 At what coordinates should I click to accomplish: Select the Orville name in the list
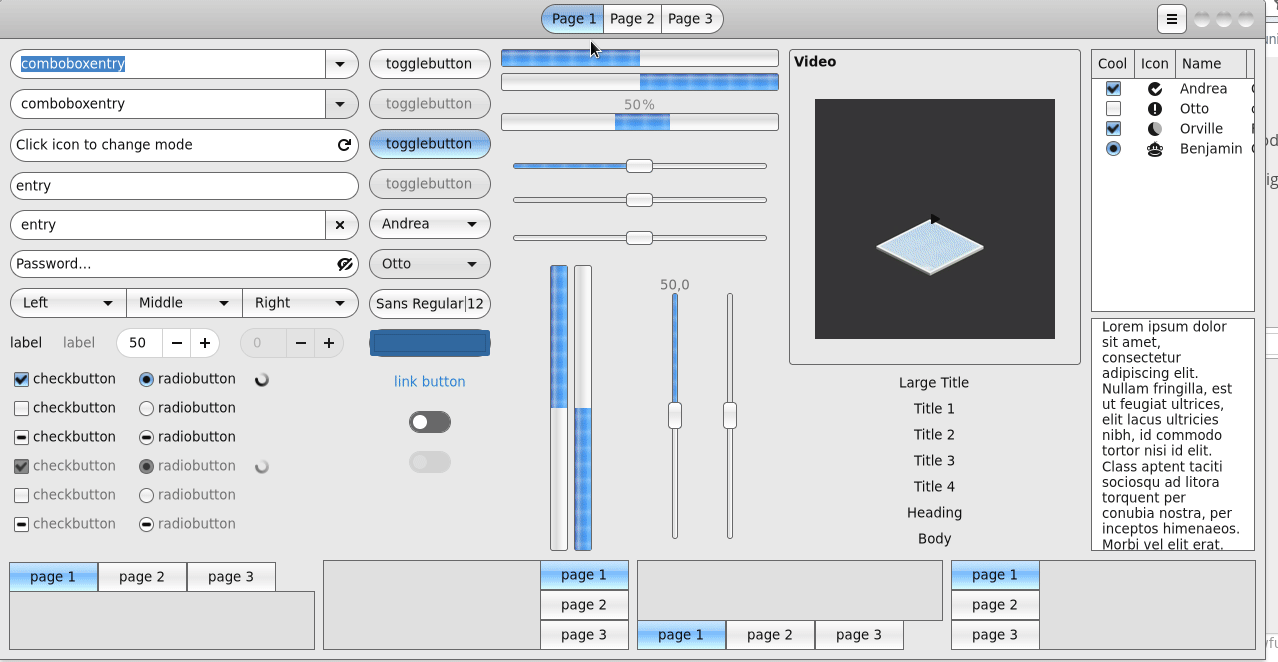click(1201, 129)
